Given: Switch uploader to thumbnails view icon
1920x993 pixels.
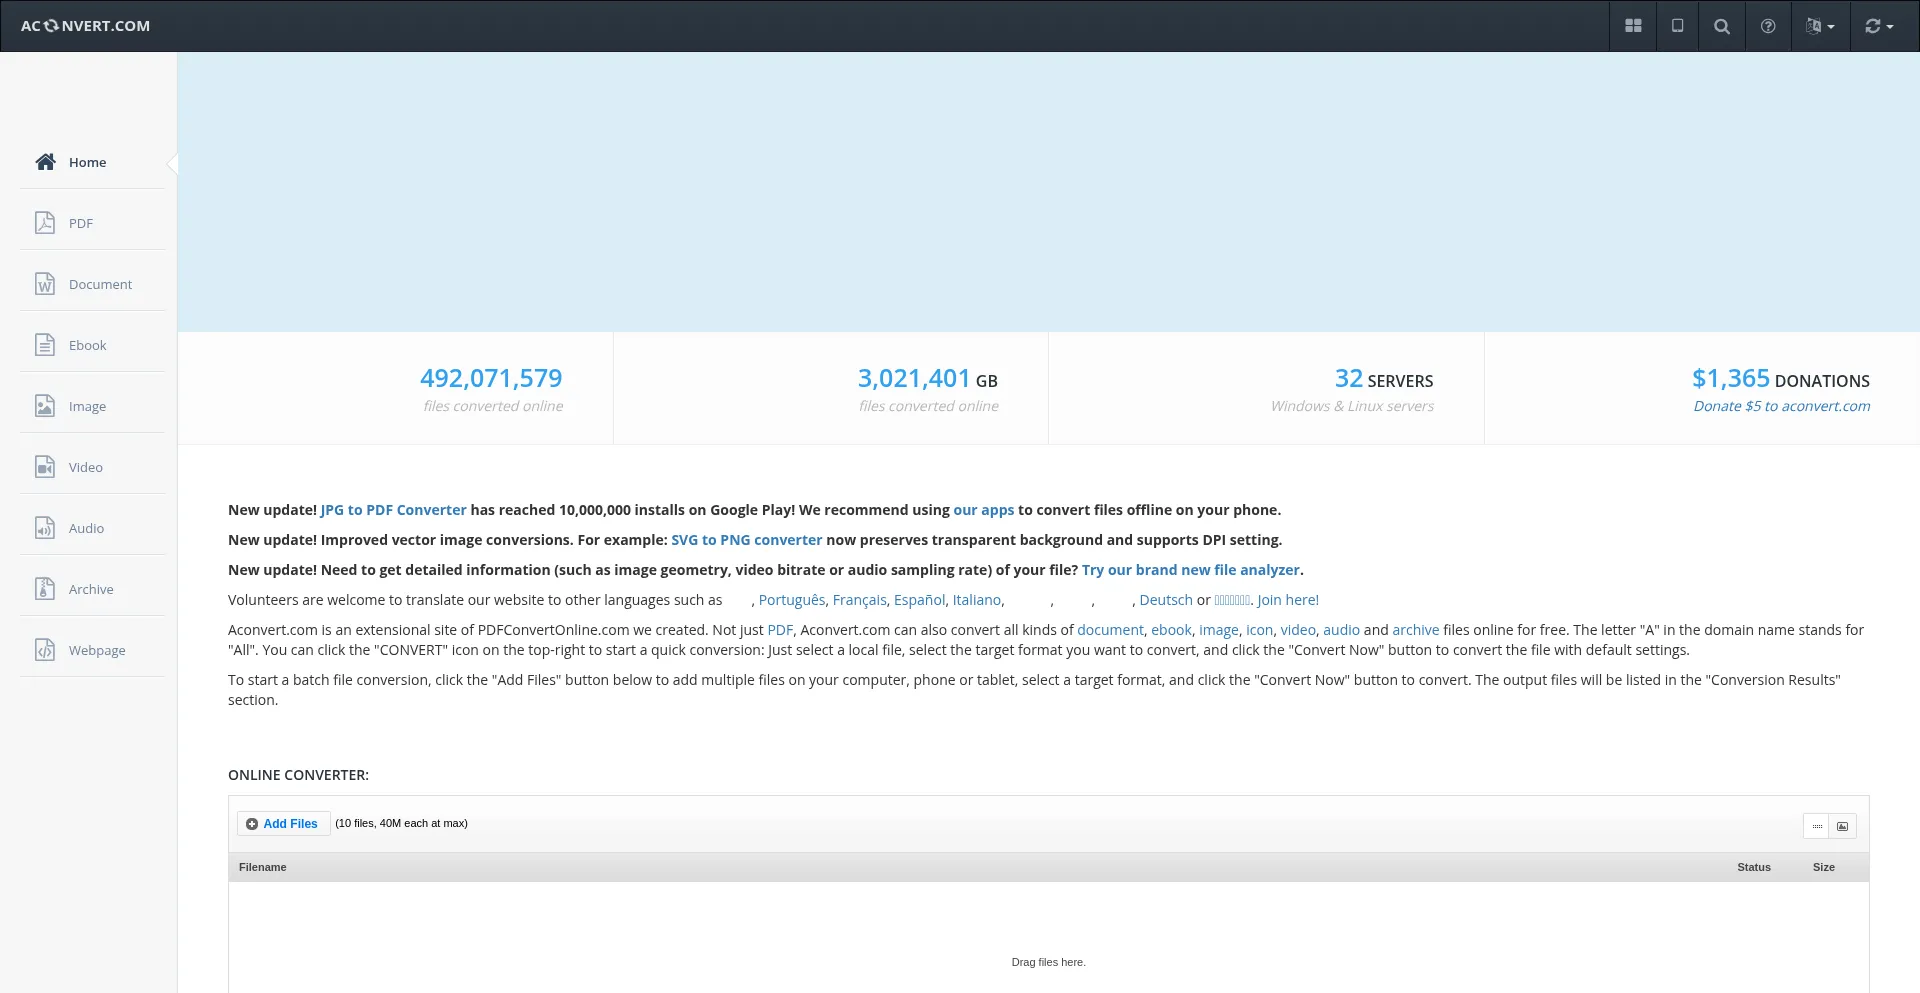Looking at the screenshot, I should (1843, 826).
